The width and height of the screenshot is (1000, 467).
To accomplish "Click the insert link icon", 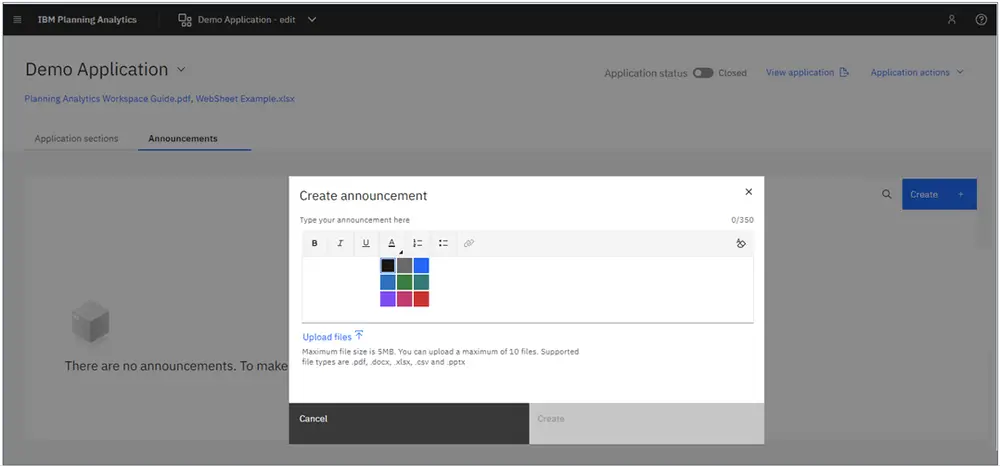I will (x=469, y=243).
